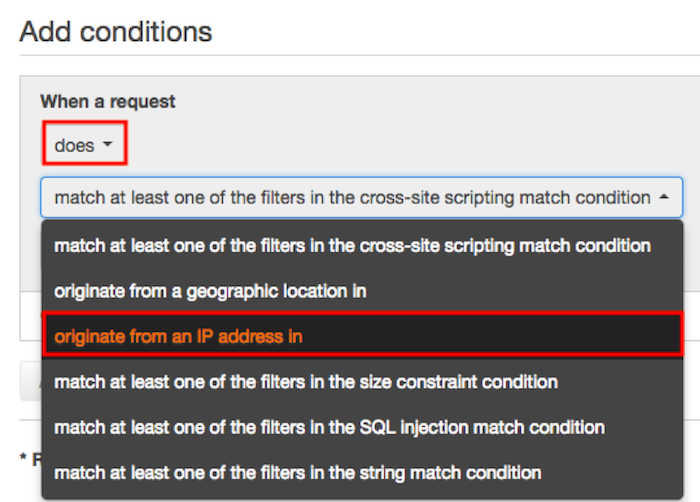This screenshot has height=502, width=700.
Task: Click the up-arrow caret in condition combo box
Action: (x=665, y=198)
